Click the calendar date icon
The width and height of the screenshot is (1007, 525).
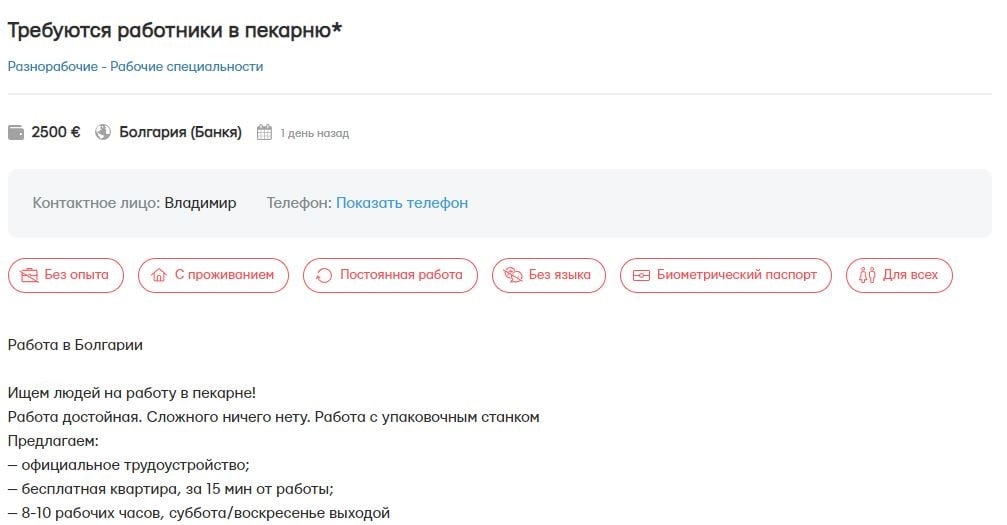pyautogui.click(x=265, y=132)
